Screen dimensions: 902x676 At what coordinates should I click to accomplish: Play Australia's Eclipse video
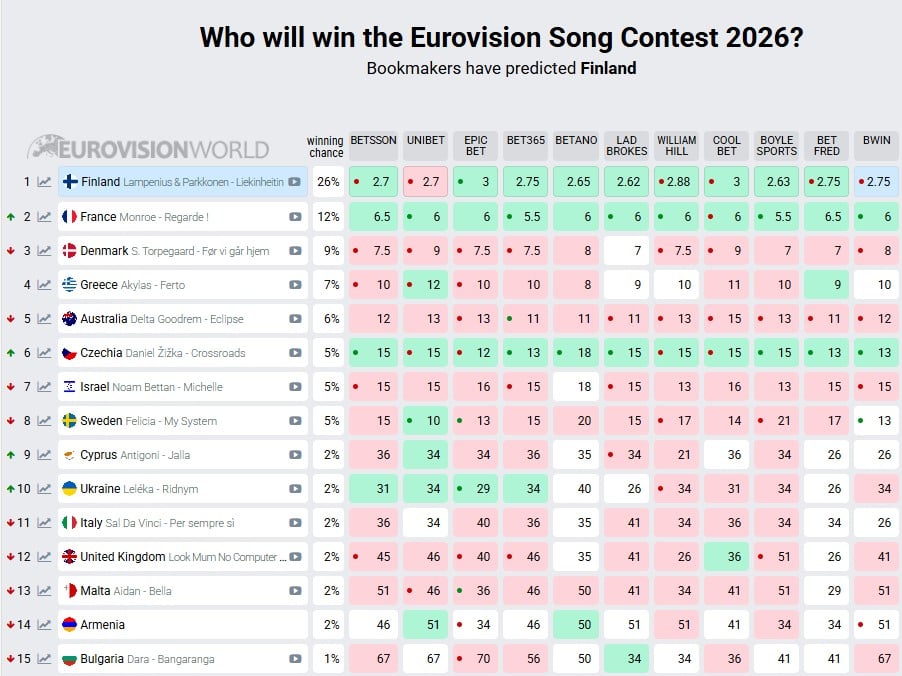295,319
